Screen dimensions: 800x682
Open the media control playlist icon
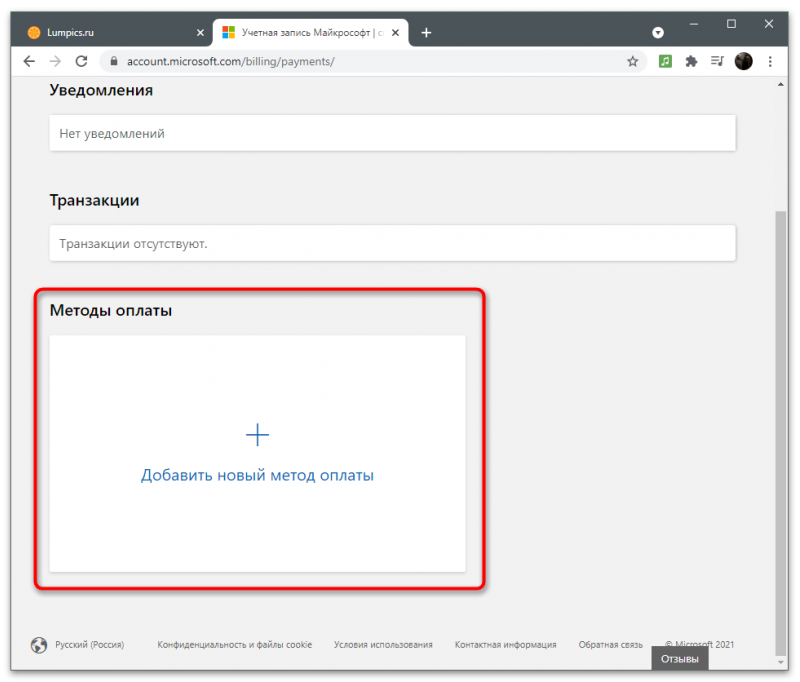pos(717,62)
